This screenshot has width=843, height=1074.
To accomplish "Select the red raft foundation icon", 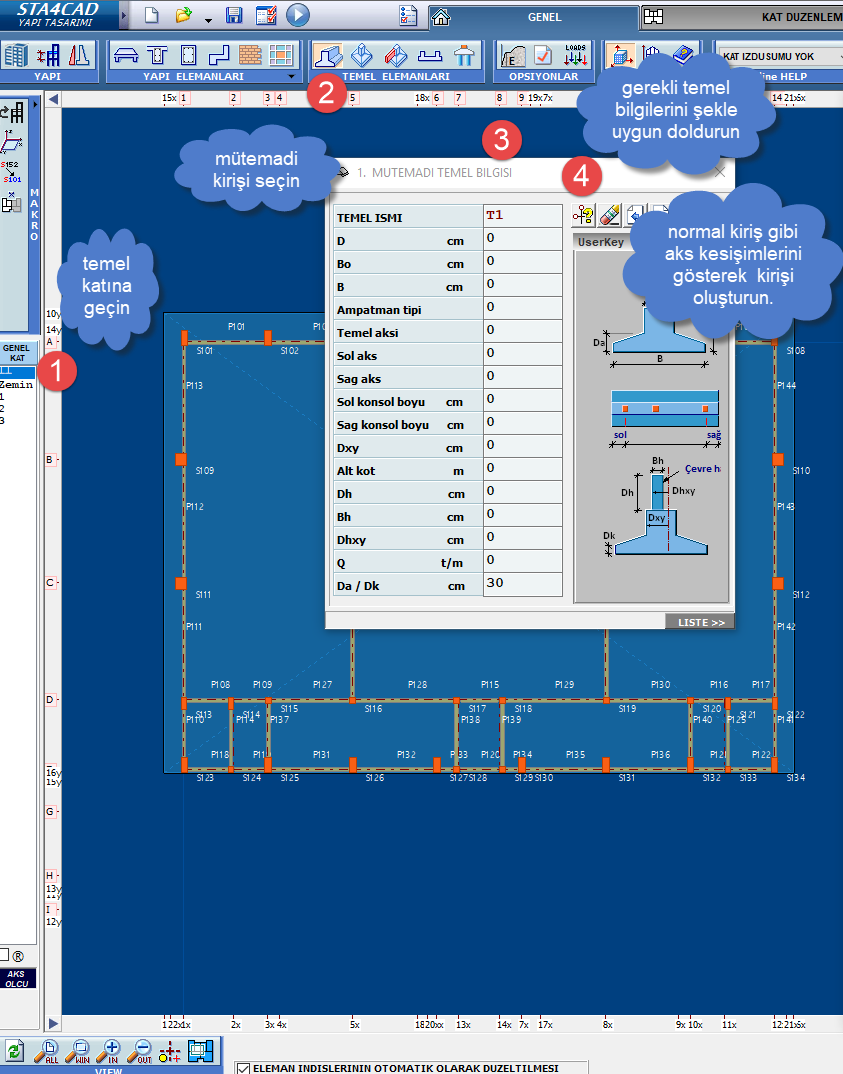I will [x=396, y=55].
